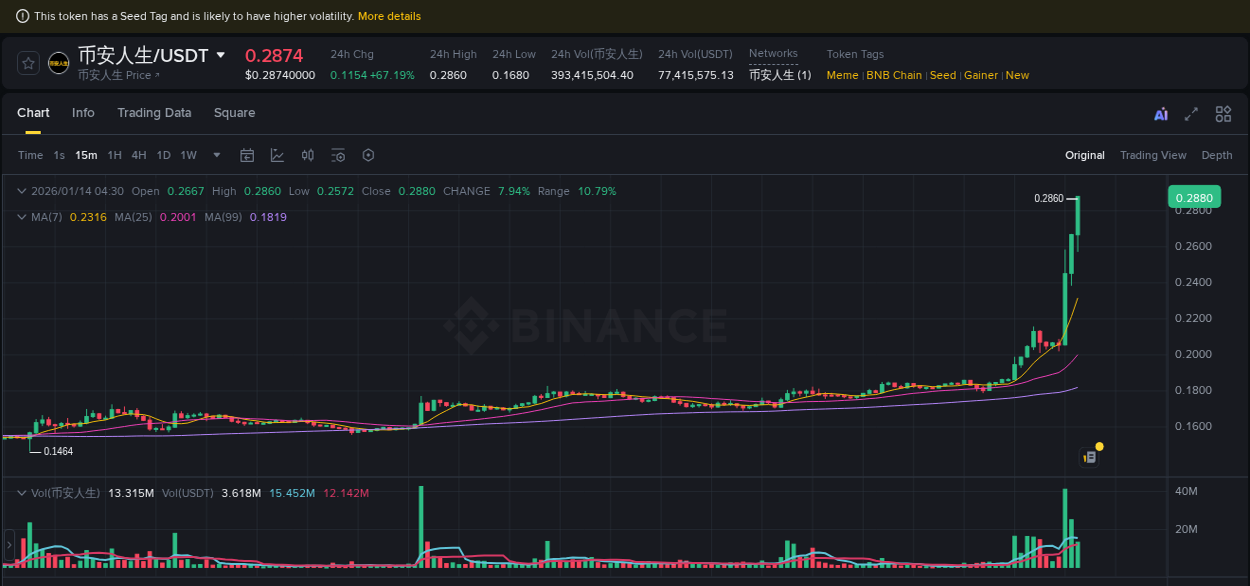Open the AI analysis feature

pos(1161,114)
